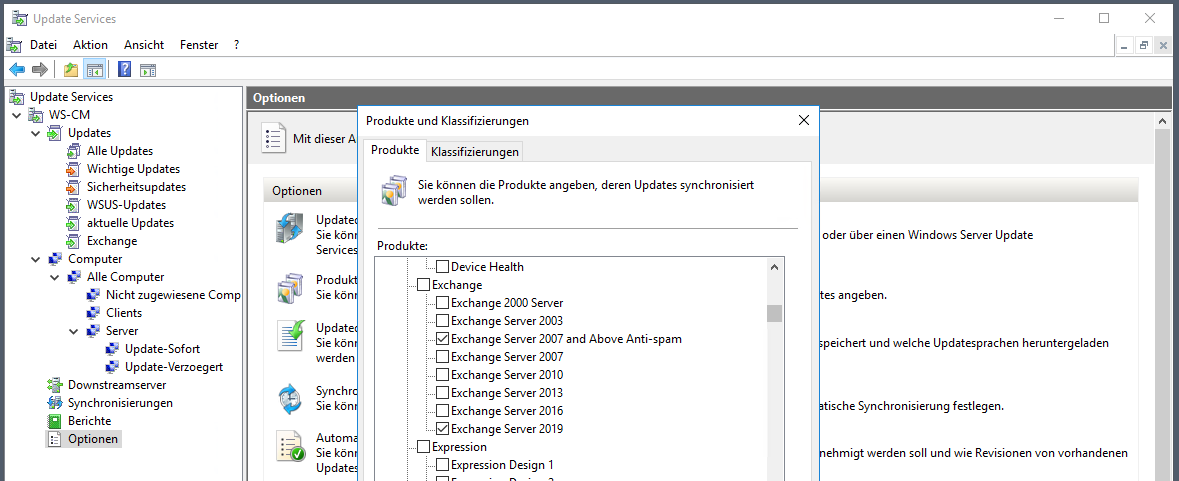Screen dimensions: 1179x481
Task: Click the Back arrow toolbar icon
Action: coord(17,70)
